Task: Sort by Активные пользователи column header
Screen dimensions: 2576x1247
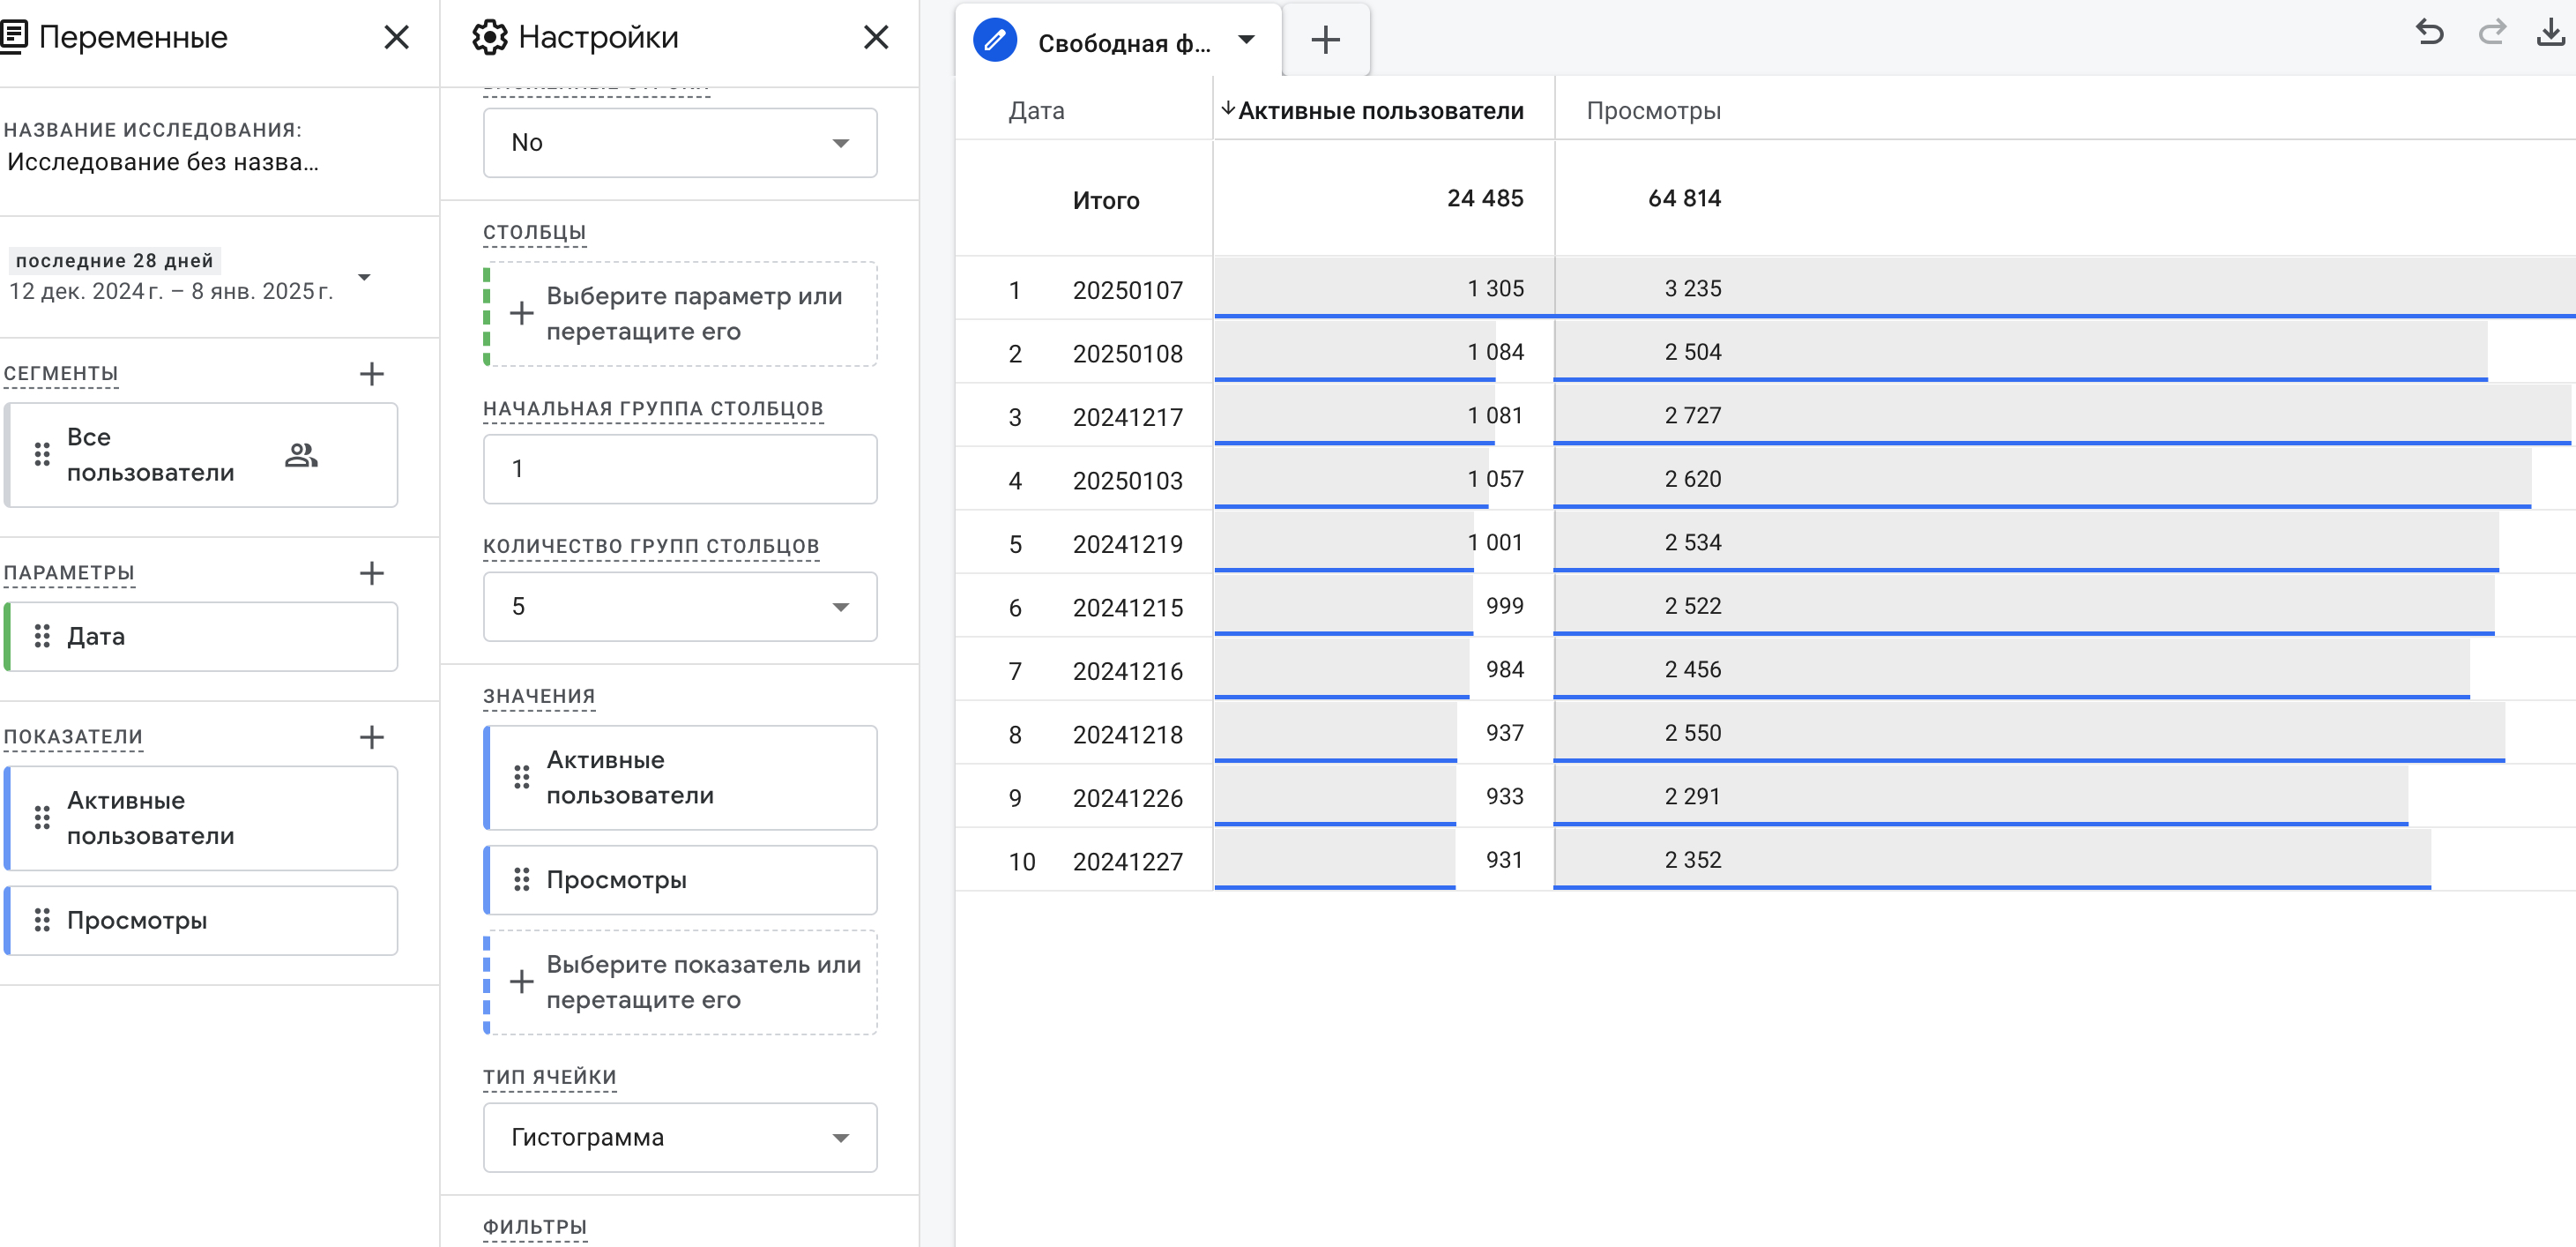Action: click(1380, 111)
